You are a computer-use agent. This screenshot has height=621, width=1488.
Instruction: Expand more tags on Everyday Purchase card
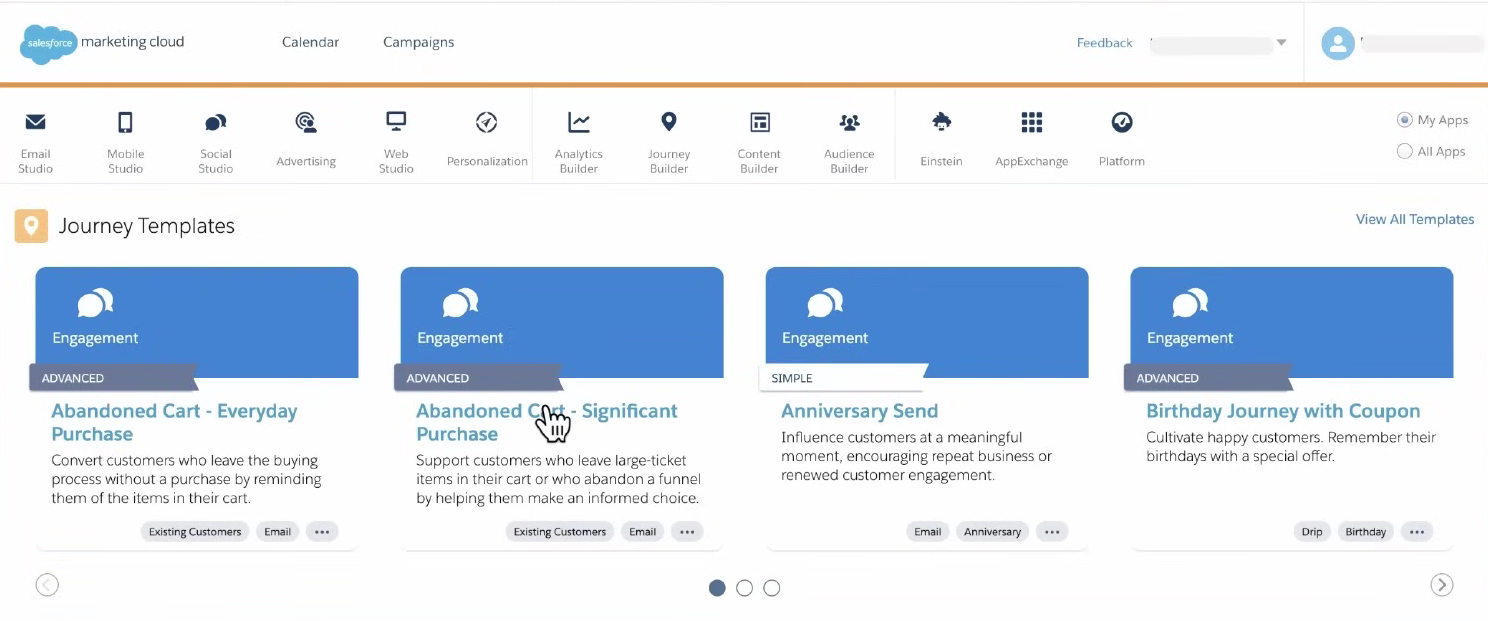pyautogui.click(x=322, y=532)
